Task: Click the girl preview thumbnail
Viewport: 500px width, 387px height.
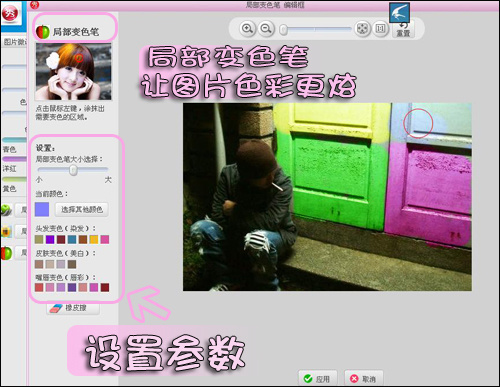Action: point(74,72)
